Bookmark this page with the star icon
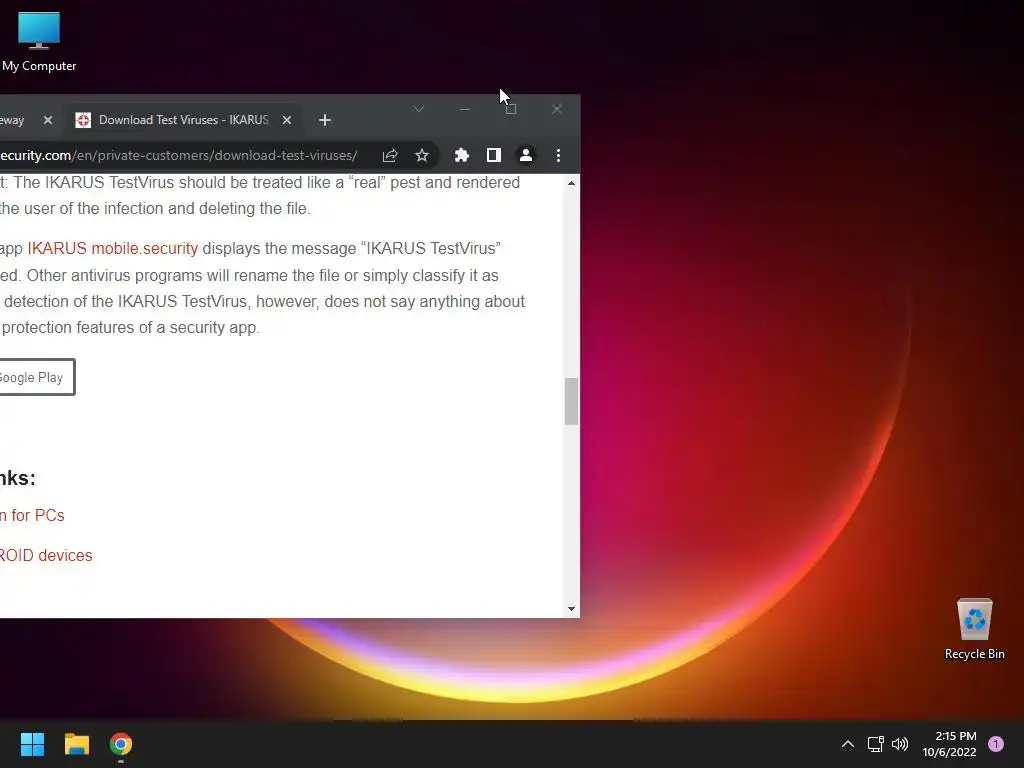The height and width of the screenshot is (768, 1024). coord(422,155)
